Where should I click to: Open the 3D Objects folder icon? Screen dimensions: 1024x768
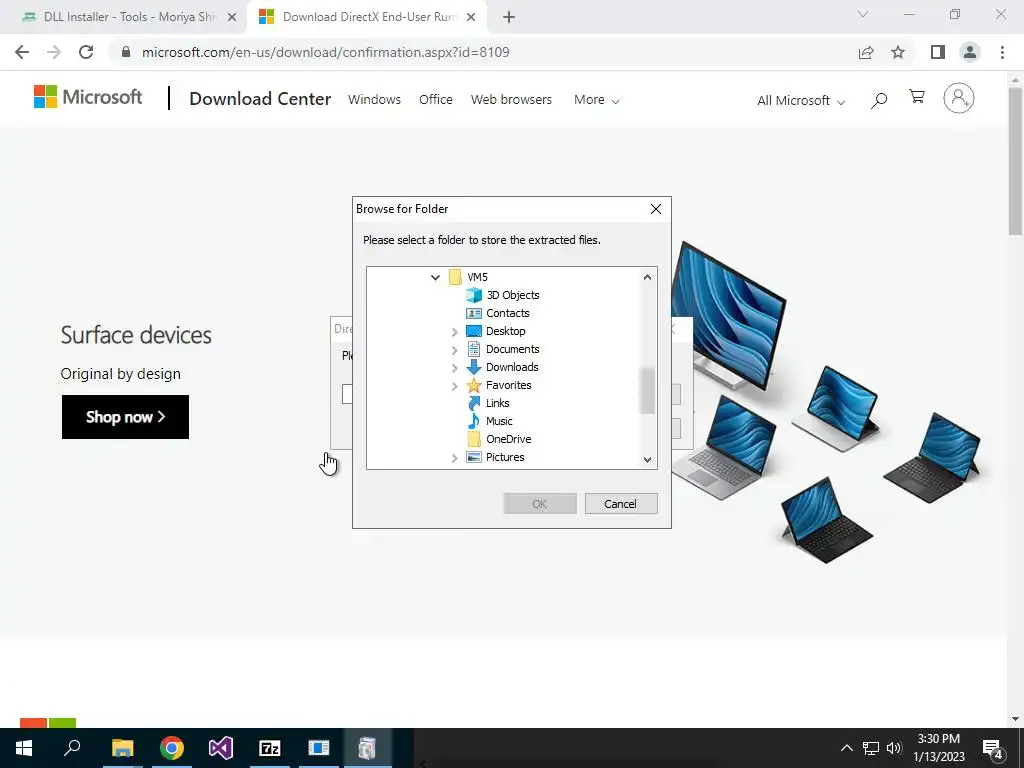click(x=474, y=295)
